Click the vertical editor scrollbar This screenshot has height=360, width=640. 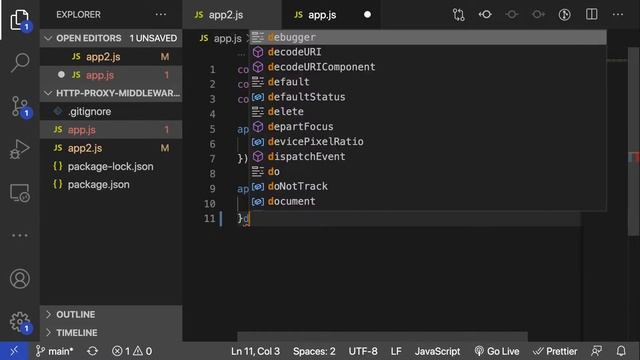pos(633,141)
